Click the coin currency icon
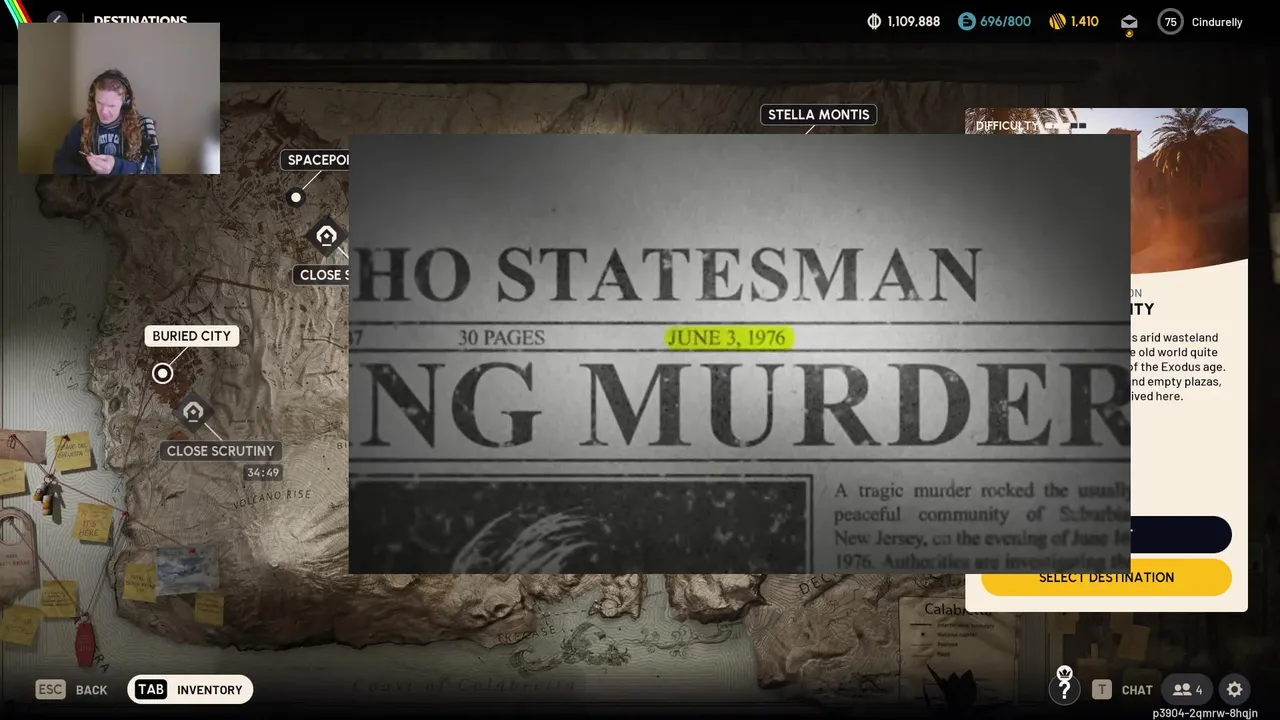Image resolution: width=1280 pixels, height=720 pixels. pyautogui.click(x=873, y=21)
